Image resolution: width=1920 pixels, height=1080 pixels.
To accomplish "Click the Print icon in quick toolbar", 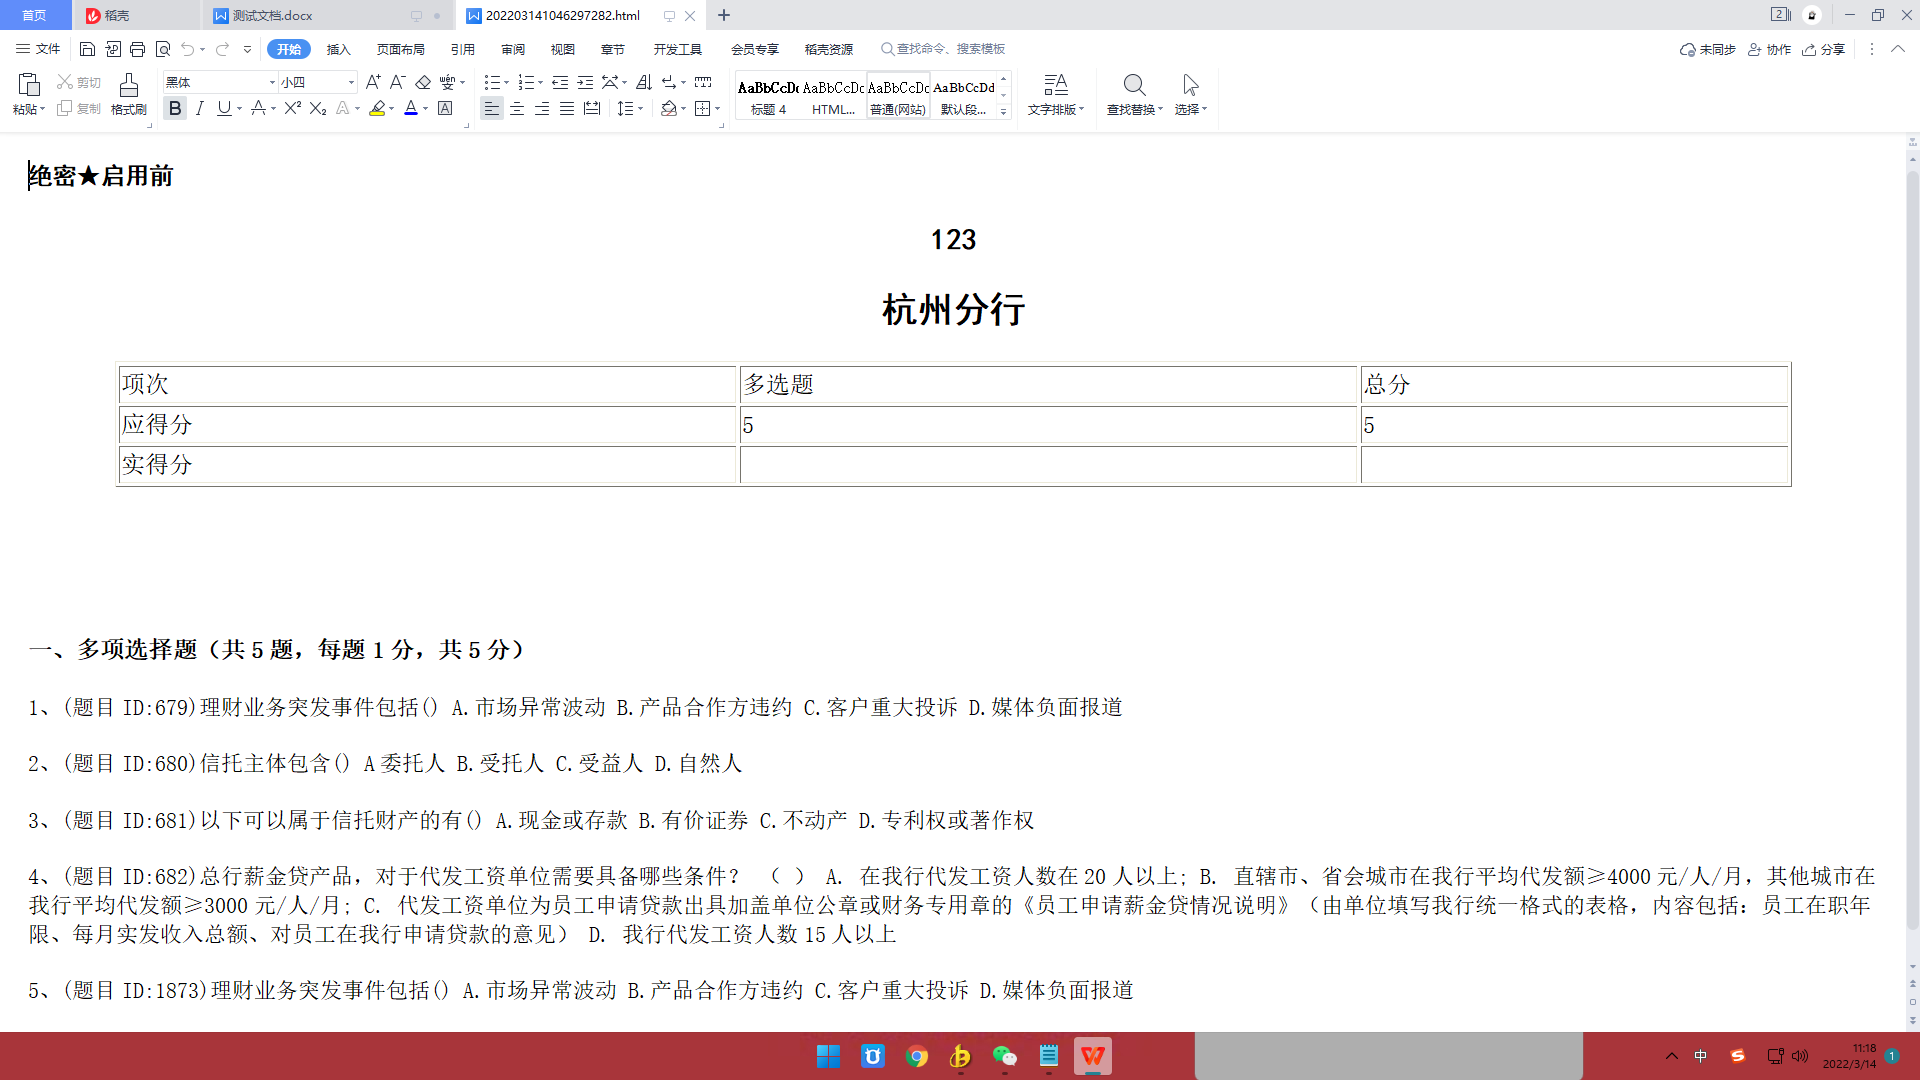I will (x=137, y=49).
